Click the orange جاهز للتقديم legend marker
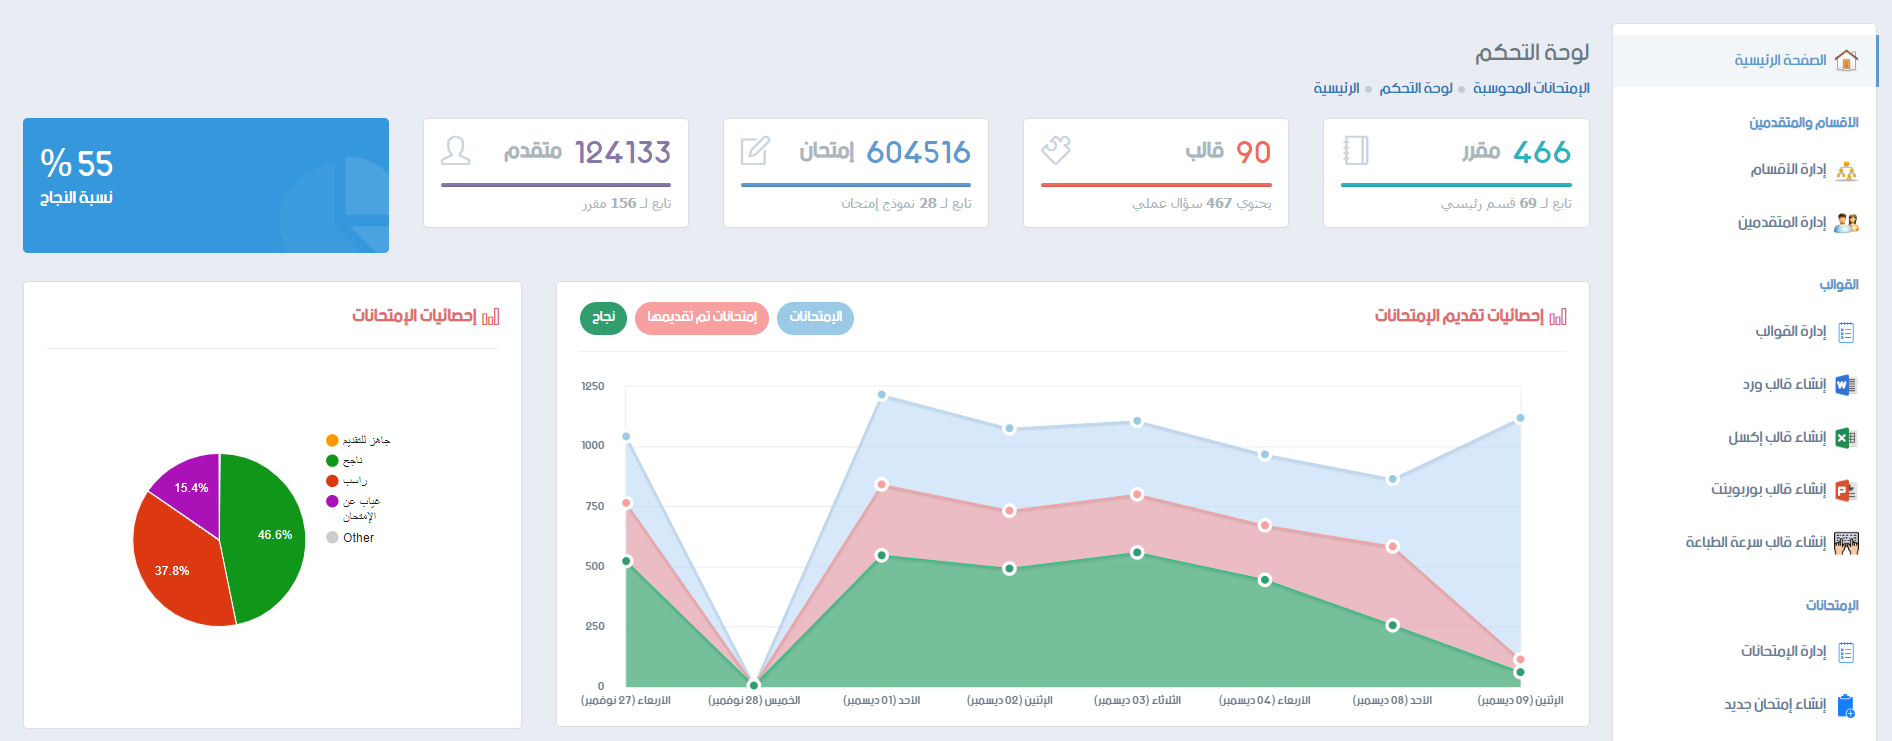Image resolution: width=1892 pixels, height=741 pixels. 332,440
